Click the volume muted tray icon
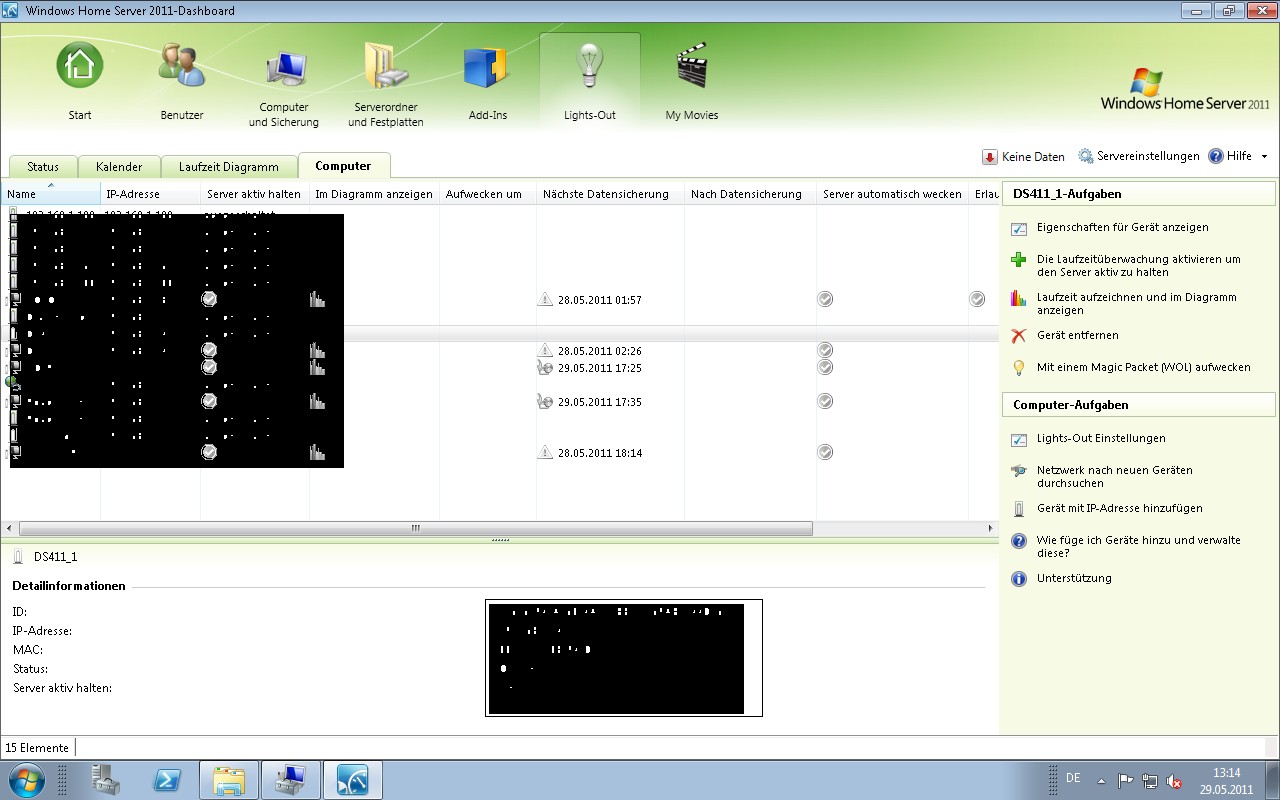Image resolution: width=1280 pixels, height=800 pixels. click(x=1175, y=780)
